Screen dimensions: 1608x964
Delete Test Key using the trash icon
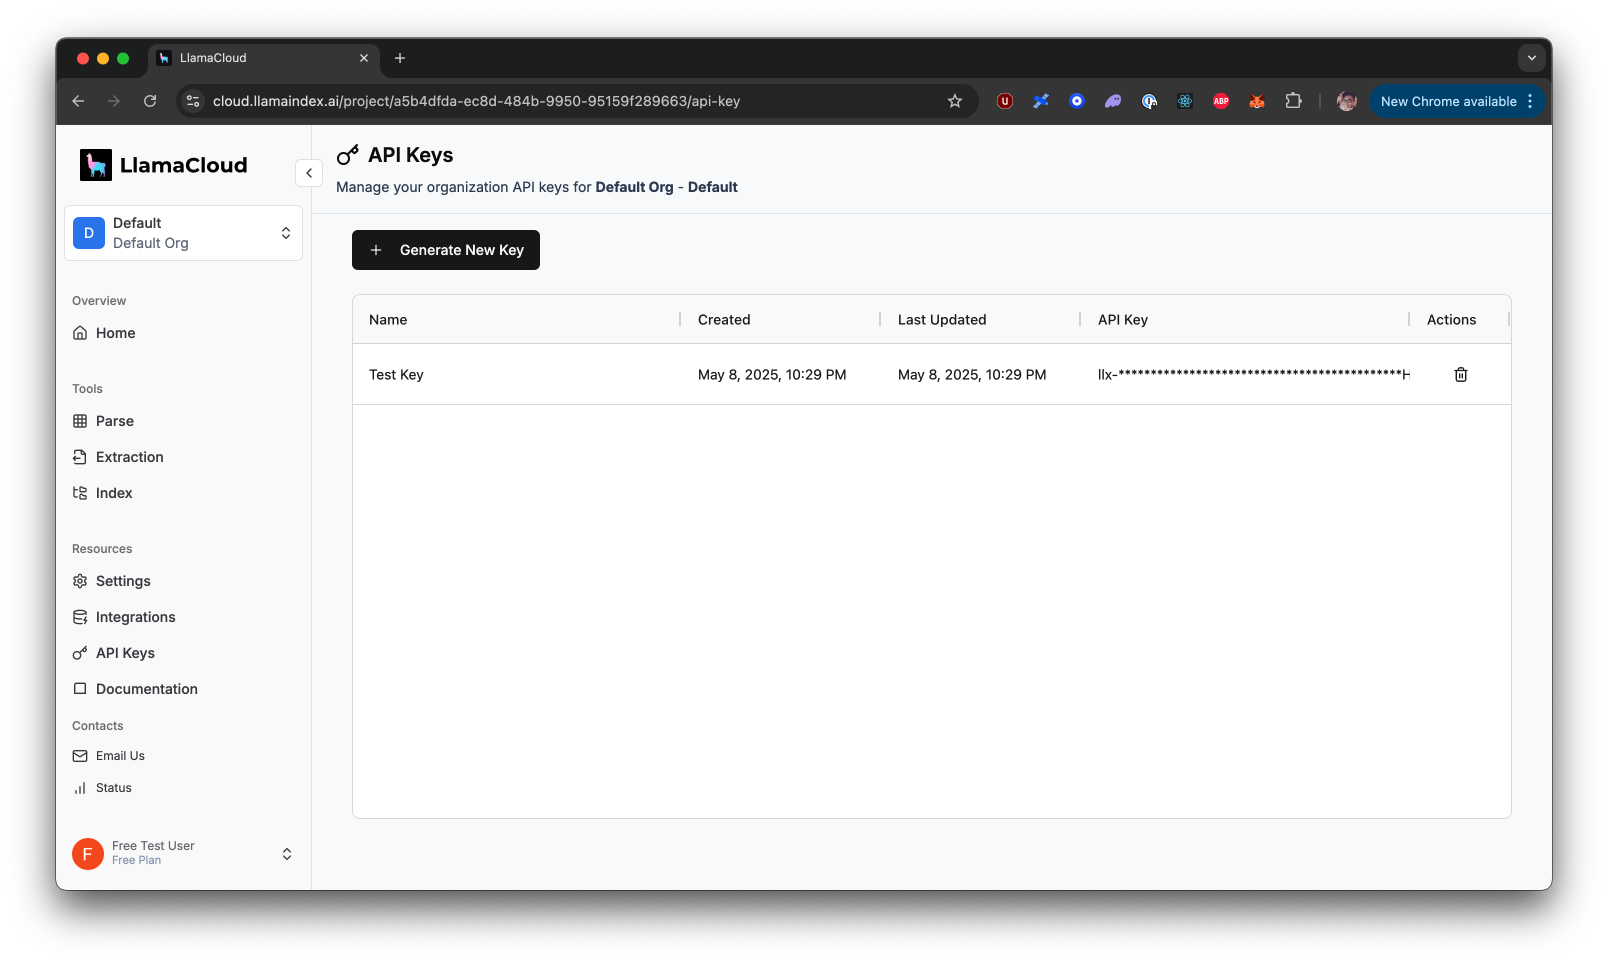point(1461,374)
